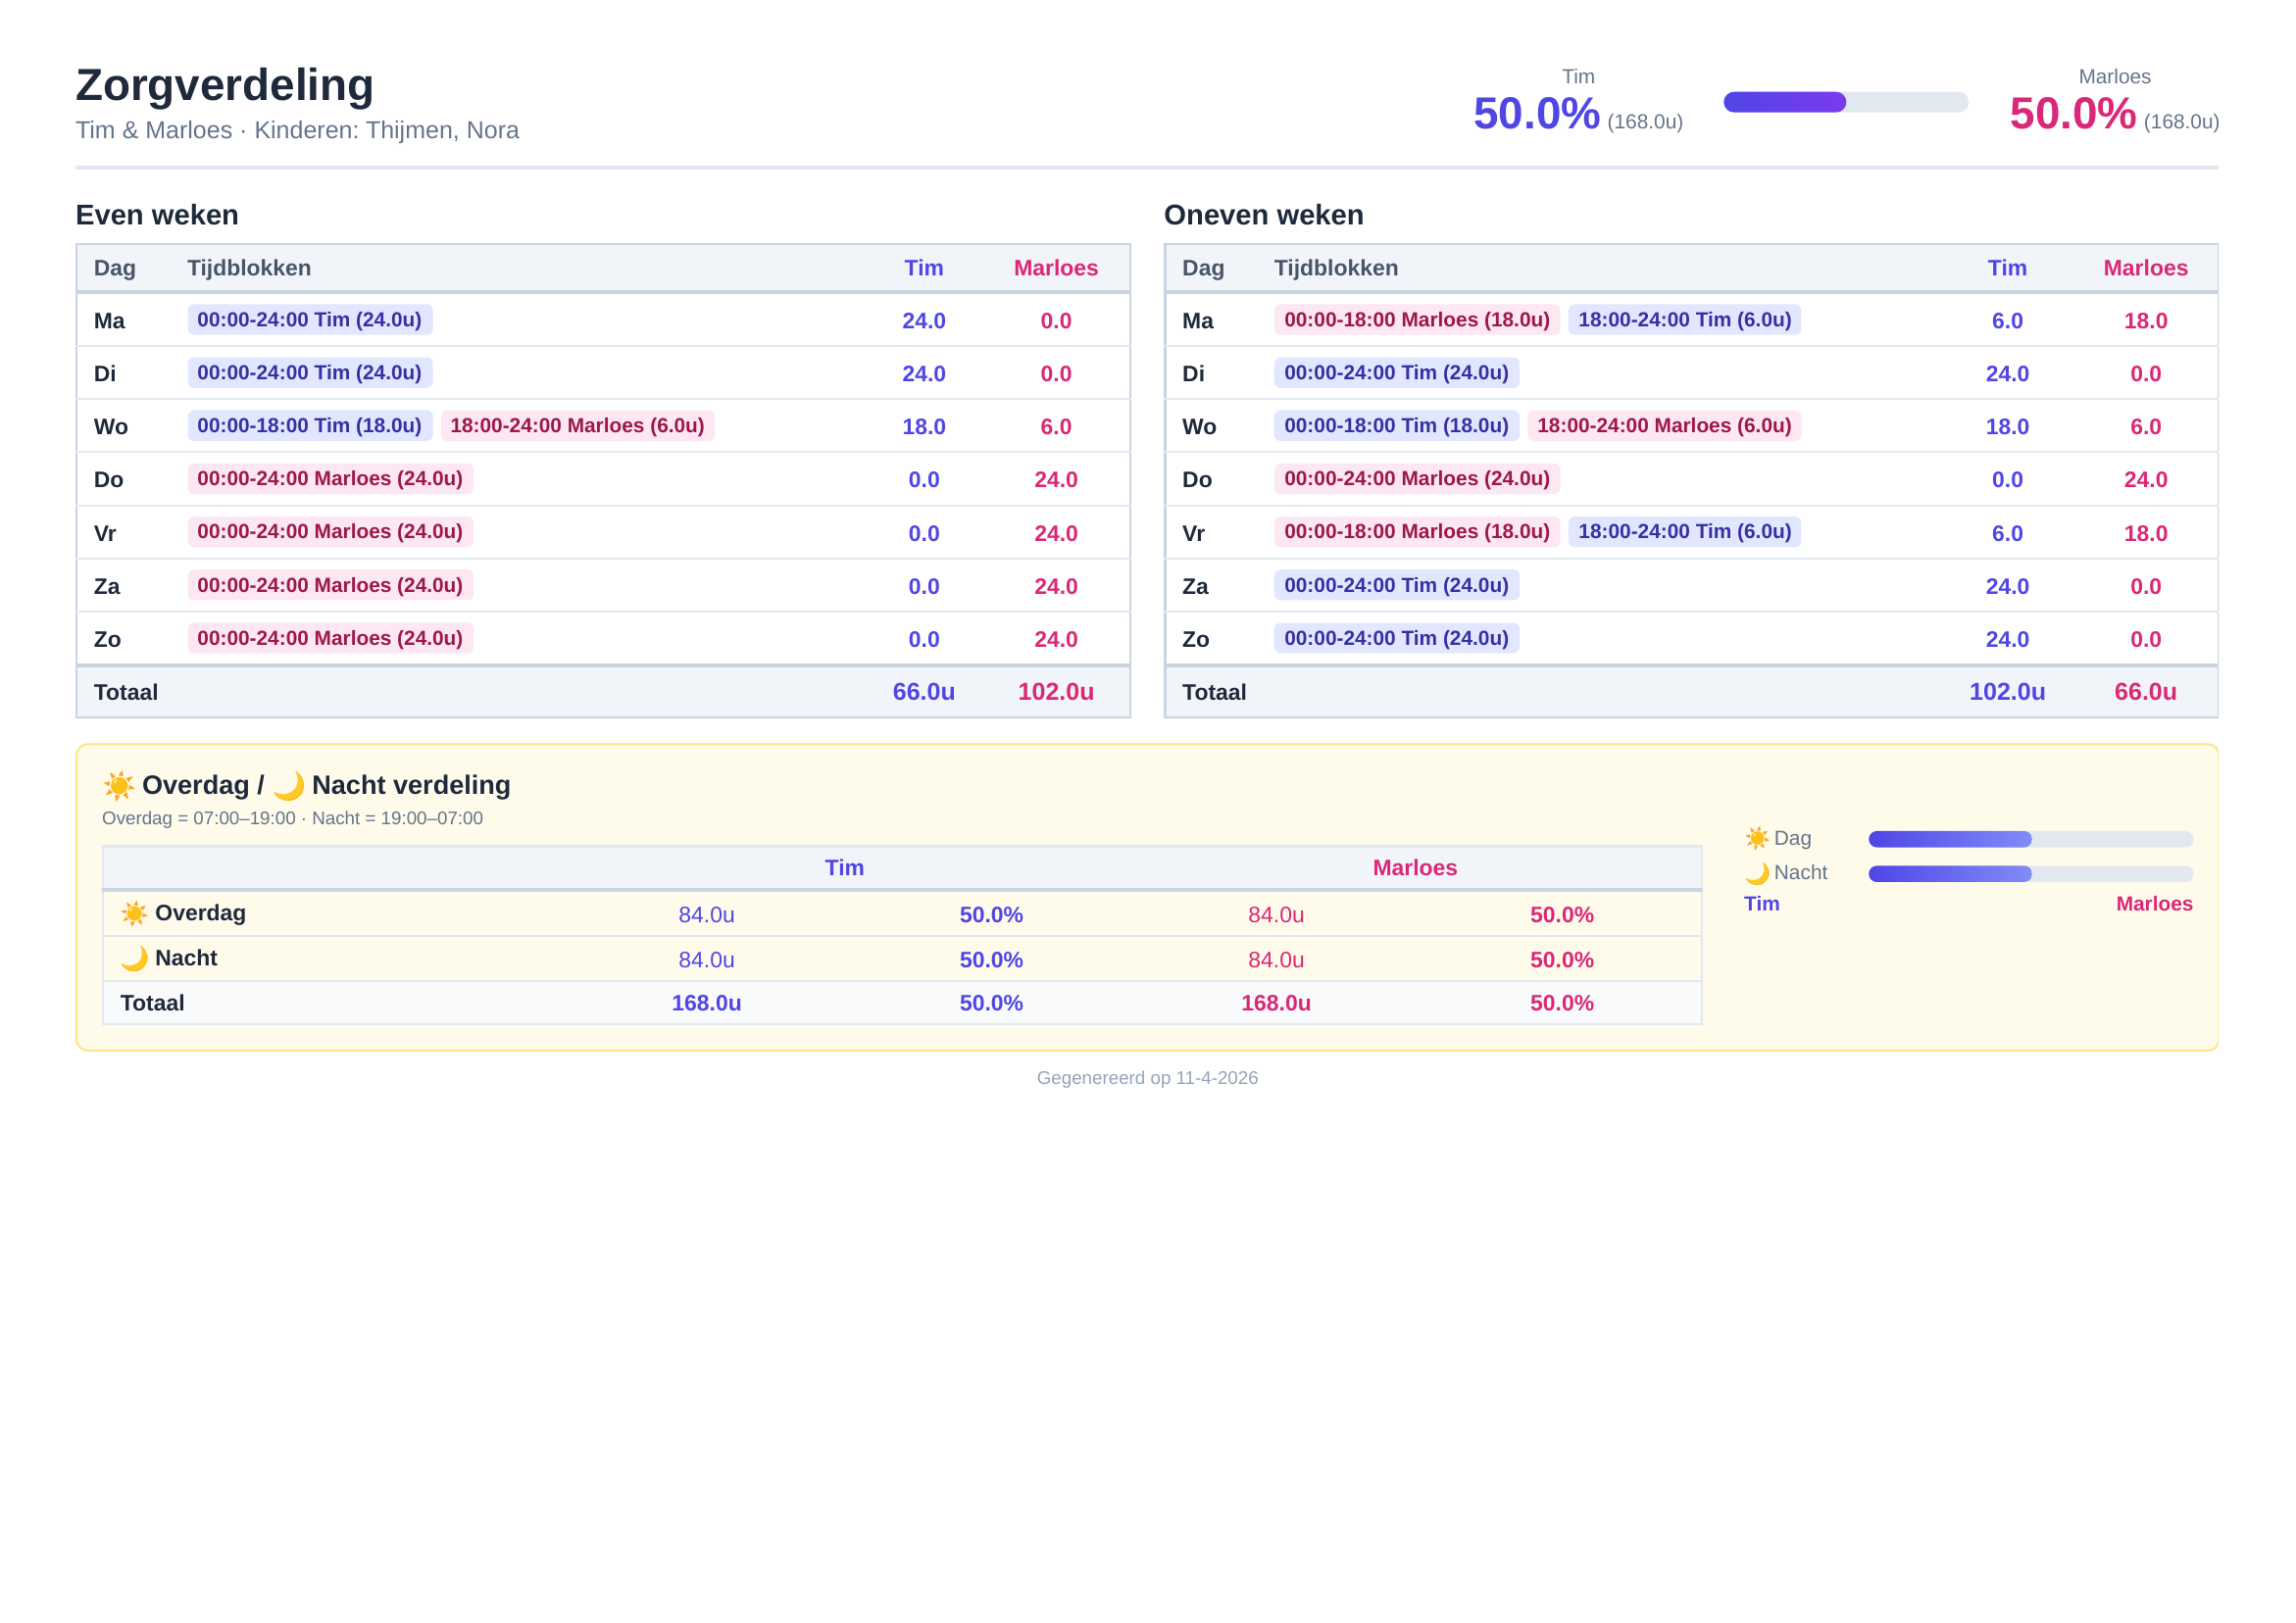The height and width of the screenshot is (1623, 2296).
Task: Click Even weken Totaal 102.0u for Marloes
Action: point(1055,692)
